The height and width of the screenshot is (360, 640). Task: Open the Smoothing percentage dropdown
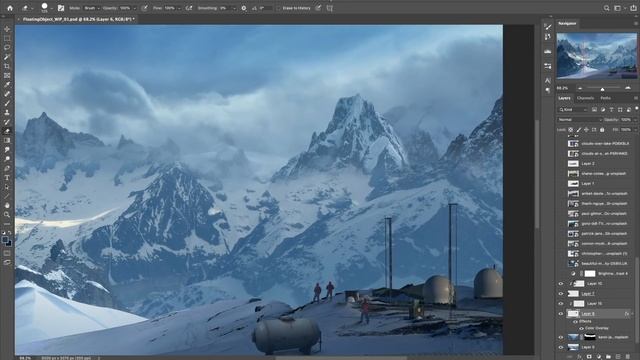227,8
